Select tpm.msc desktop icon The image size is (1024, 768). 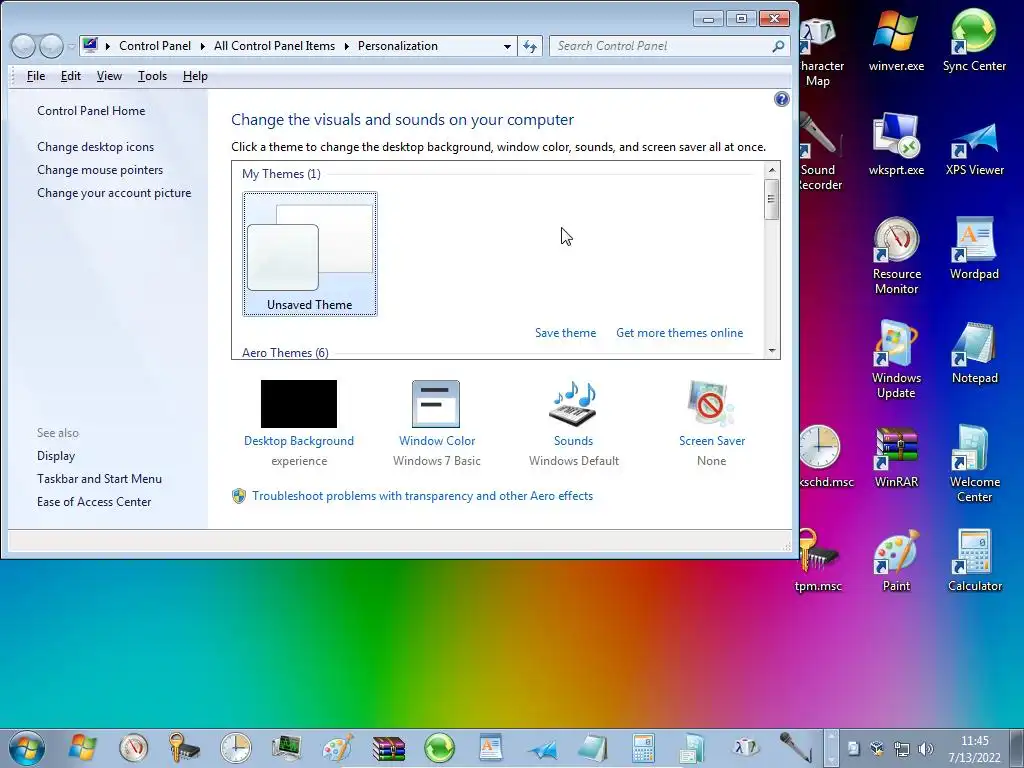pyautogui.click(x=818, y=560)
